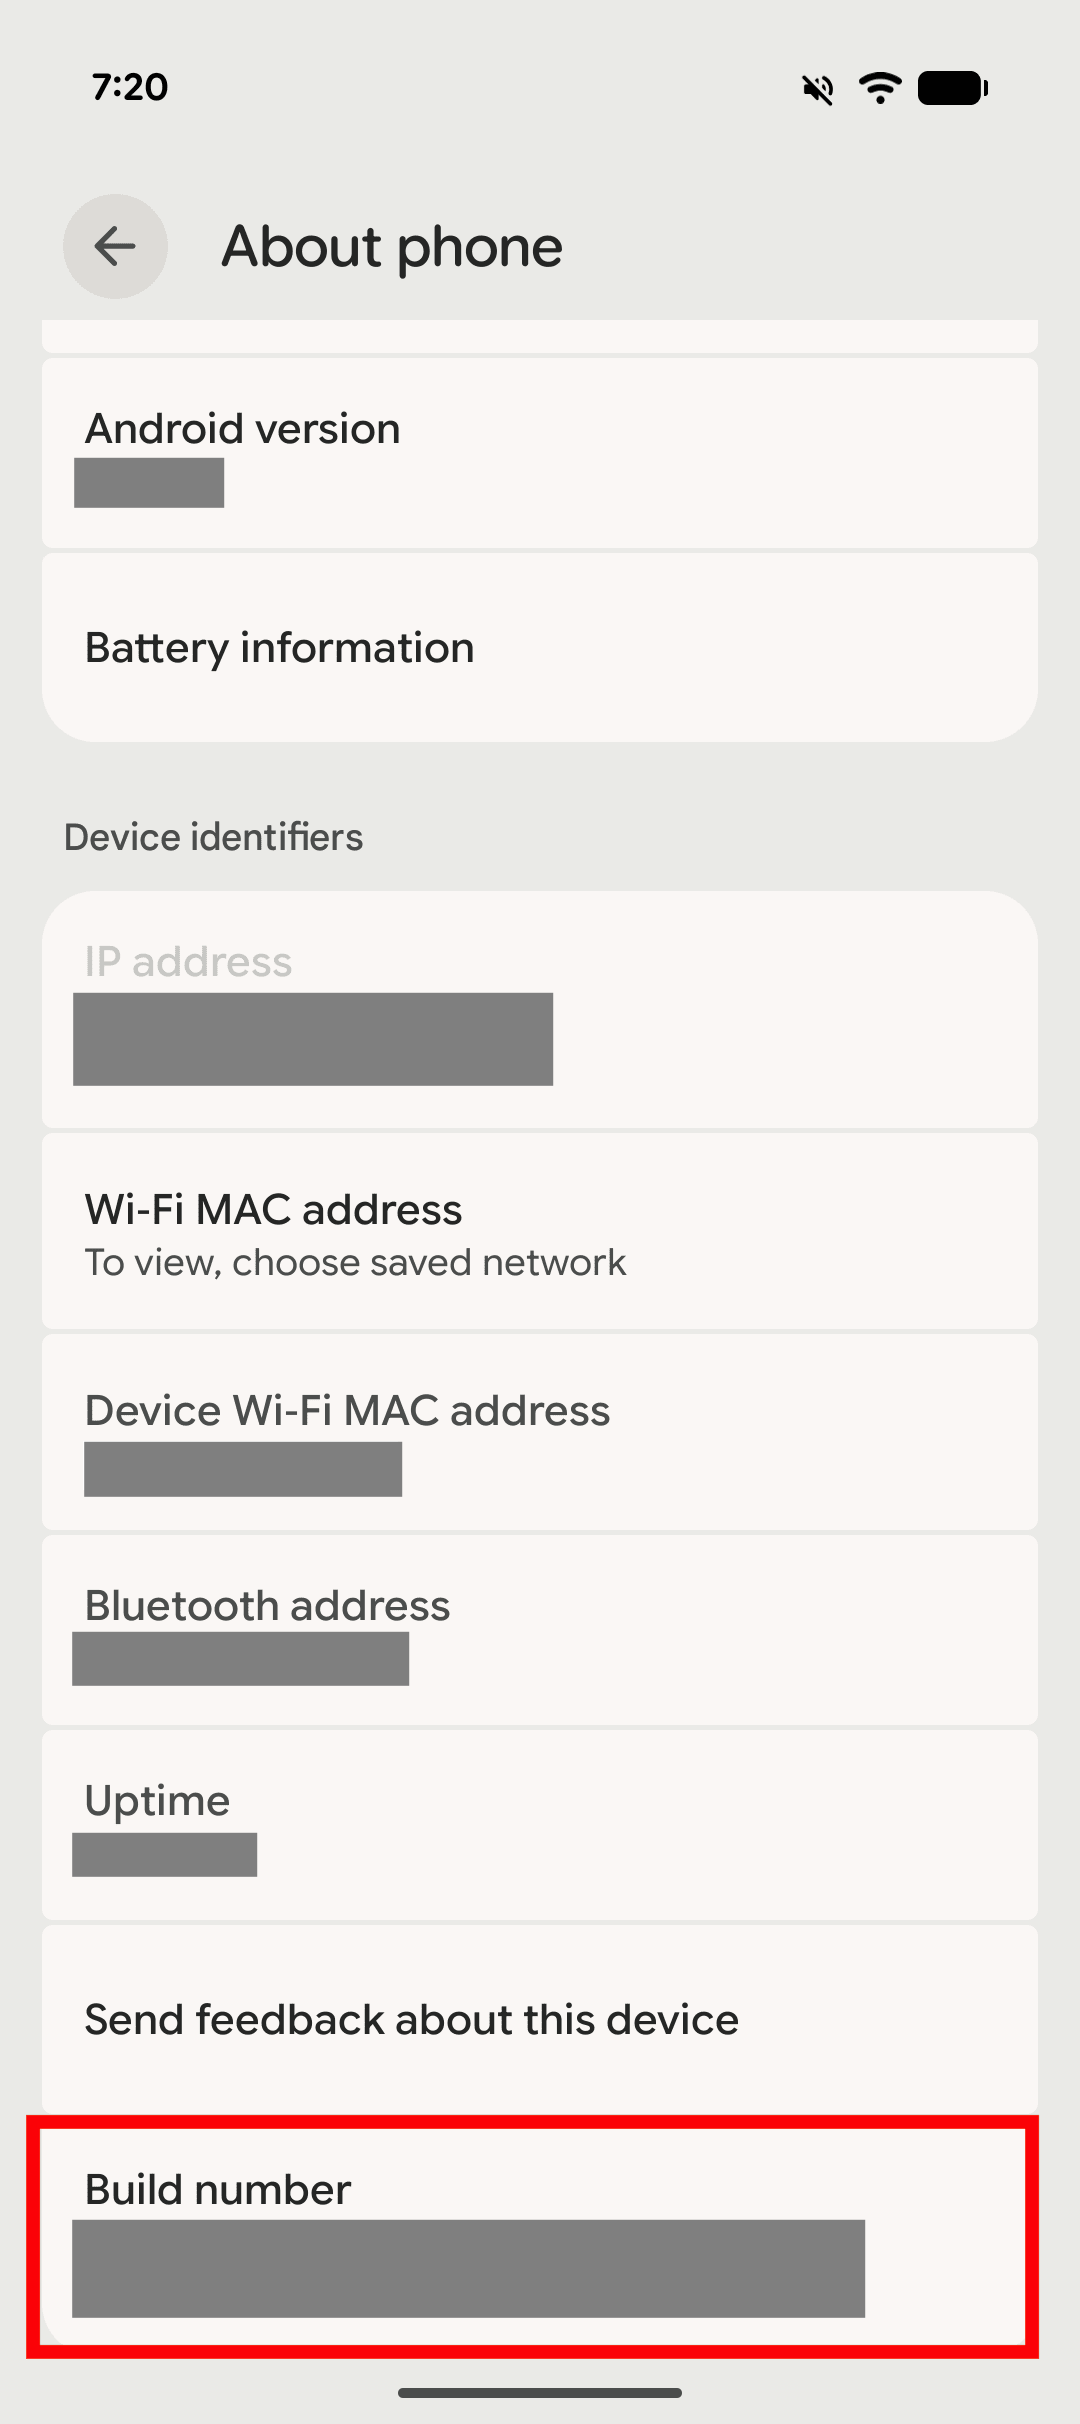Tap the Bluetooth address entry
The height and width of the screenshot is (2424, 1080).
[540, 1628]
